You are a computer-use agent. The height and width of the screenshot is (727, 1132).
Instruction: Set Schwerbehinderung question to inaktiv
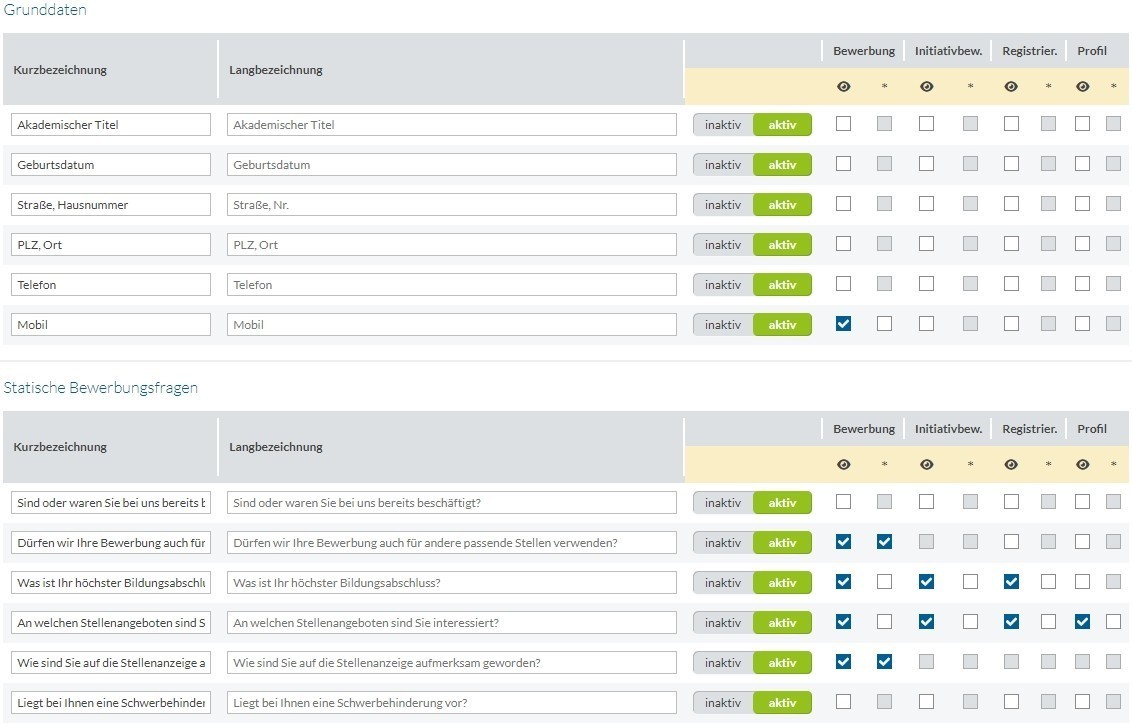(x=723, y=702)
